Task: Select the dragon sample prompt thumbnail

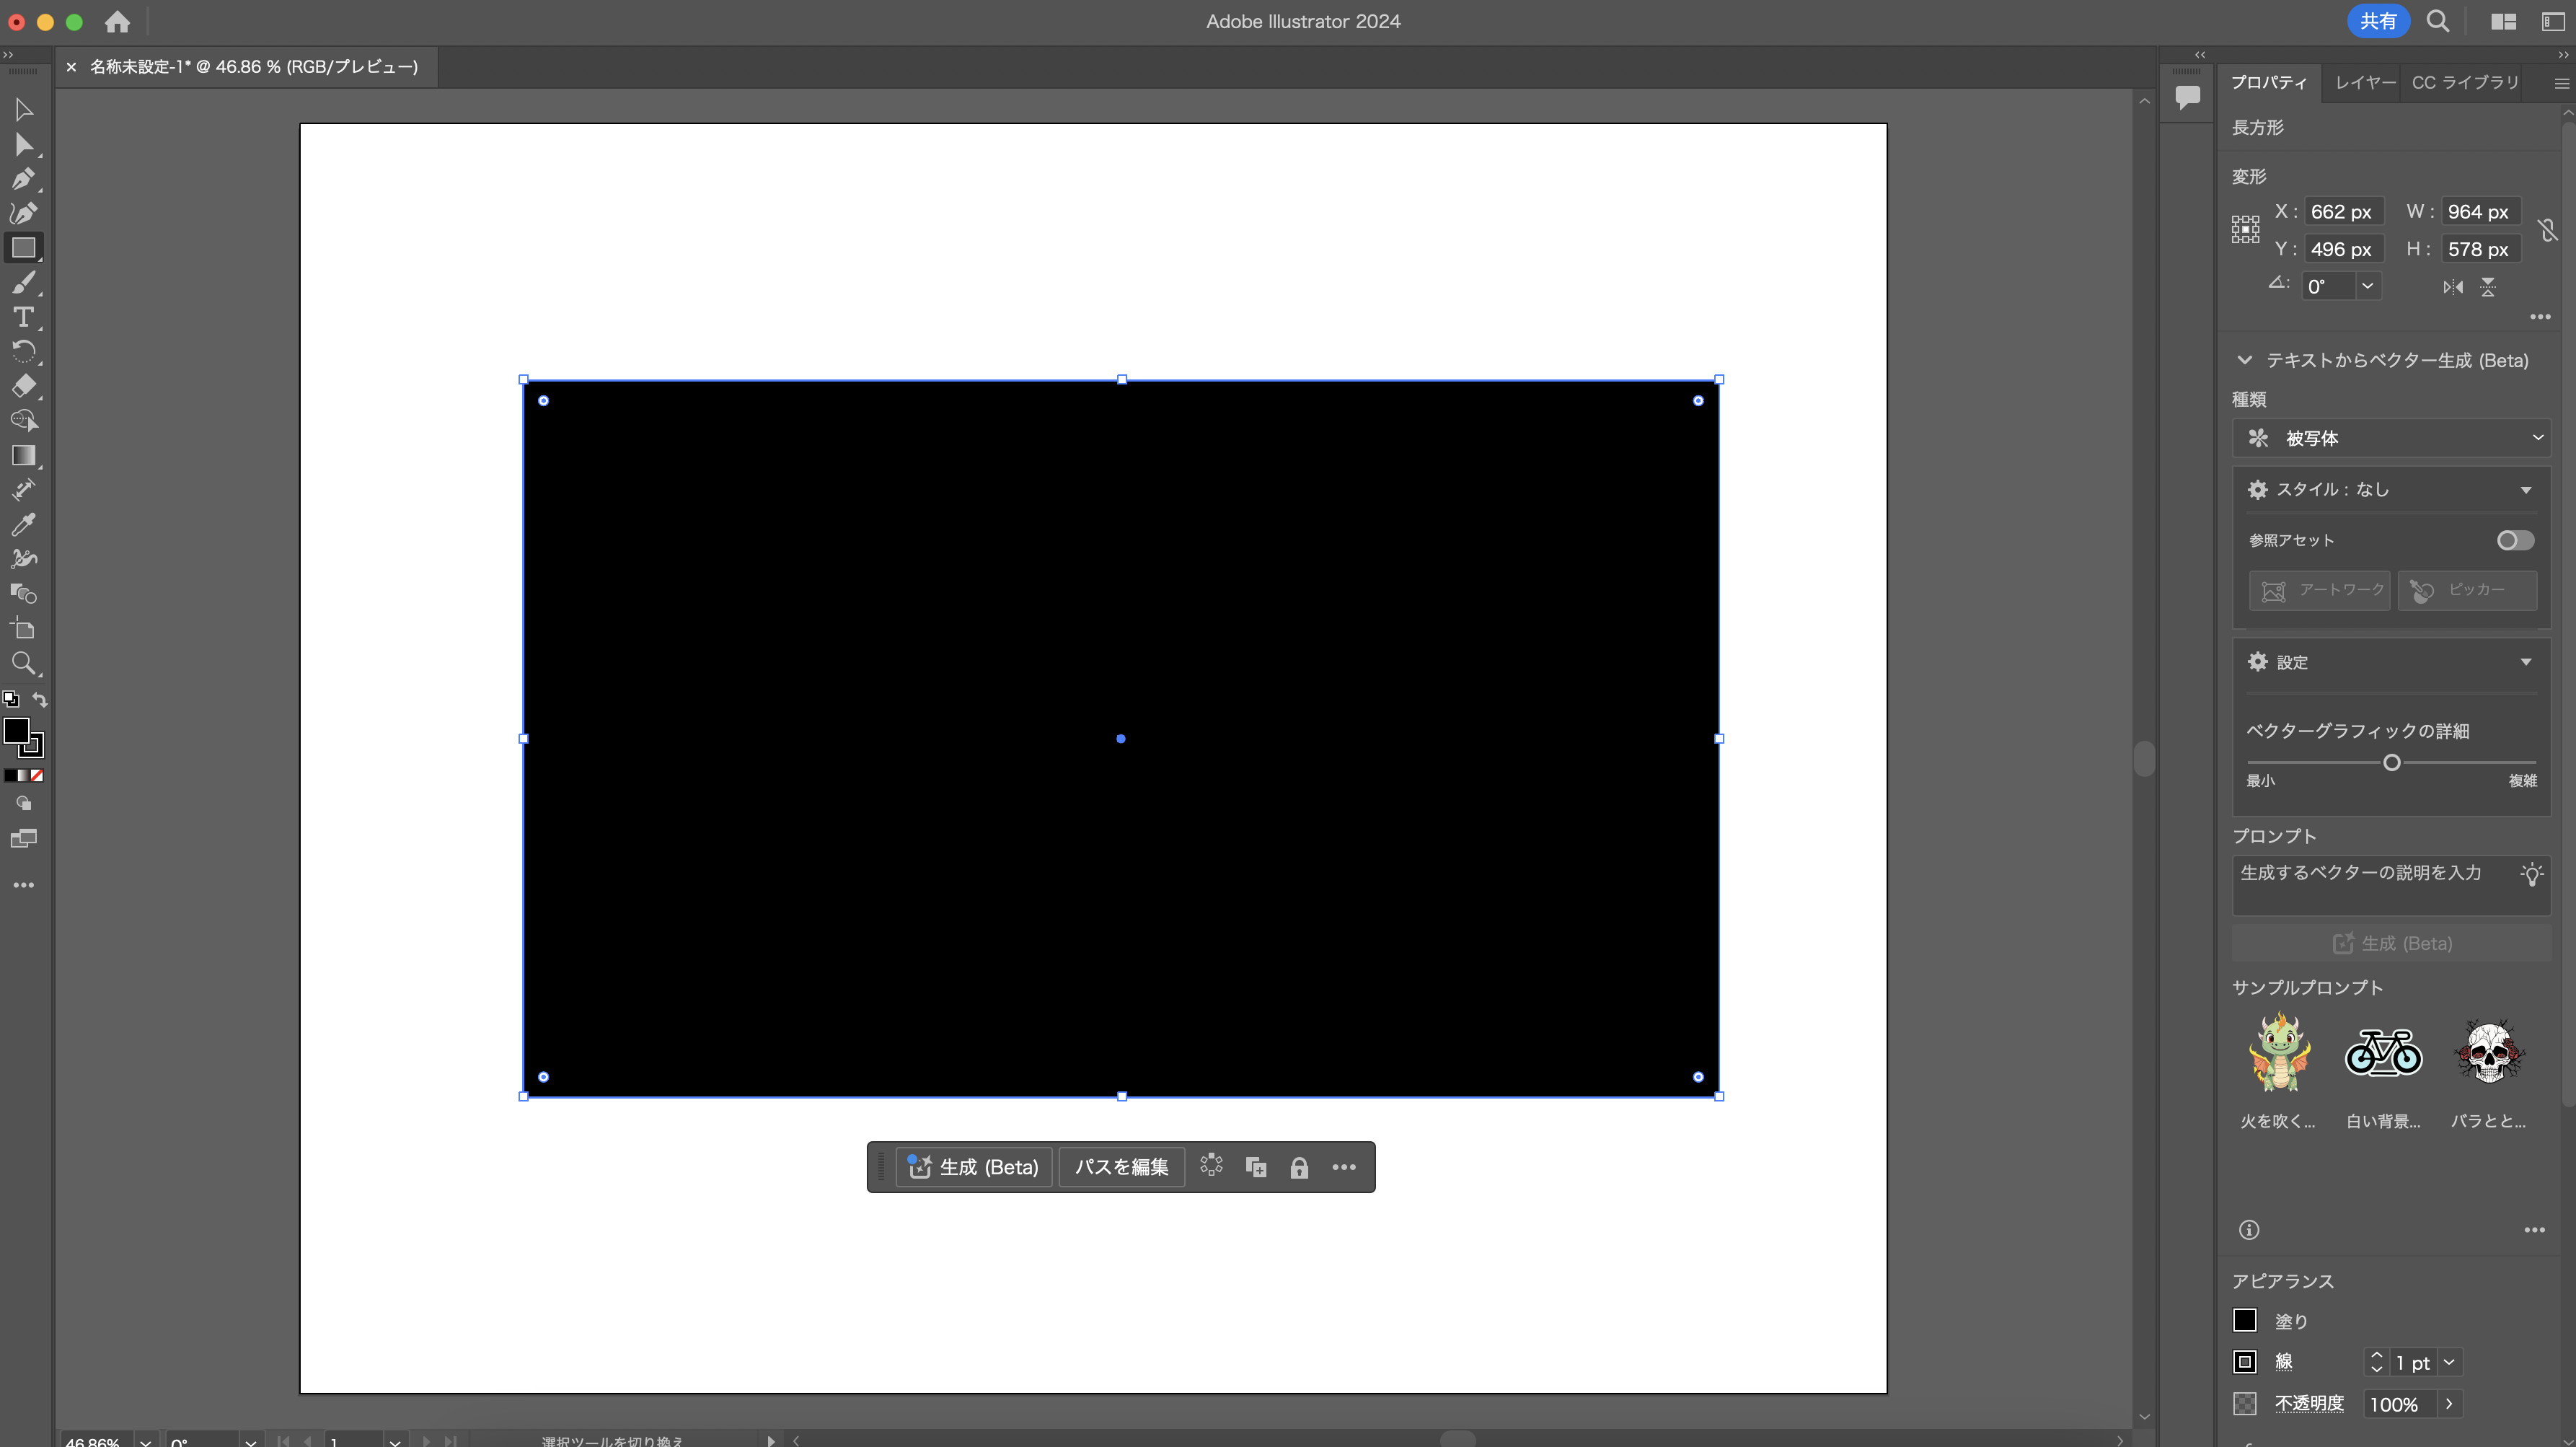Action: point(2280,1052)
